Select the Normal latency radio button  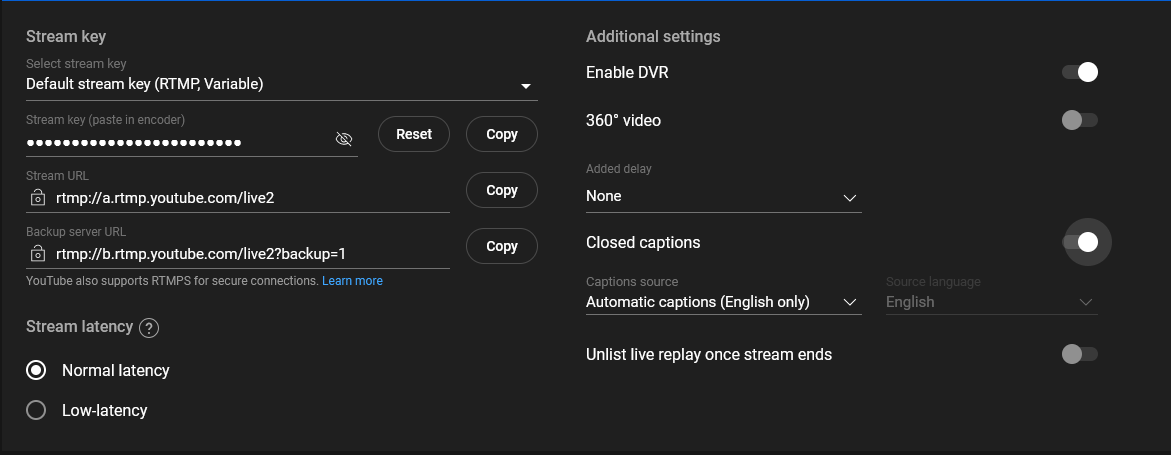point(36,370)
